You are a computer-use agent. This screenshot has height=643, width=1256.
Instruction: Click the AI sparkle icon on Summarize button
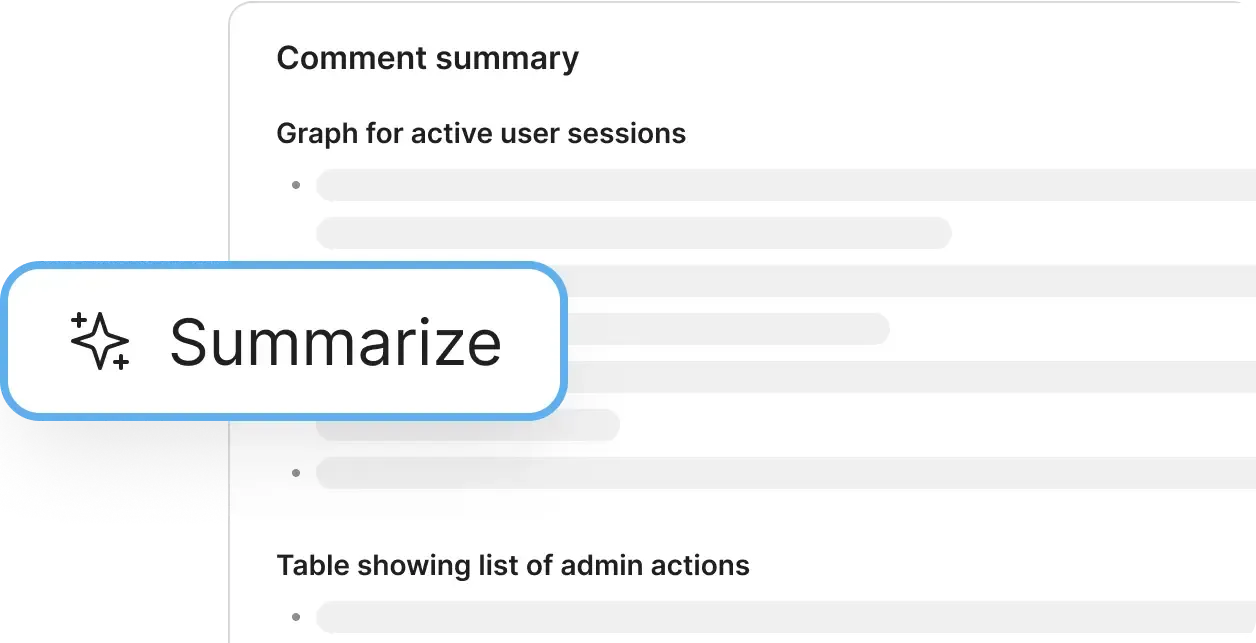[99, 340]
